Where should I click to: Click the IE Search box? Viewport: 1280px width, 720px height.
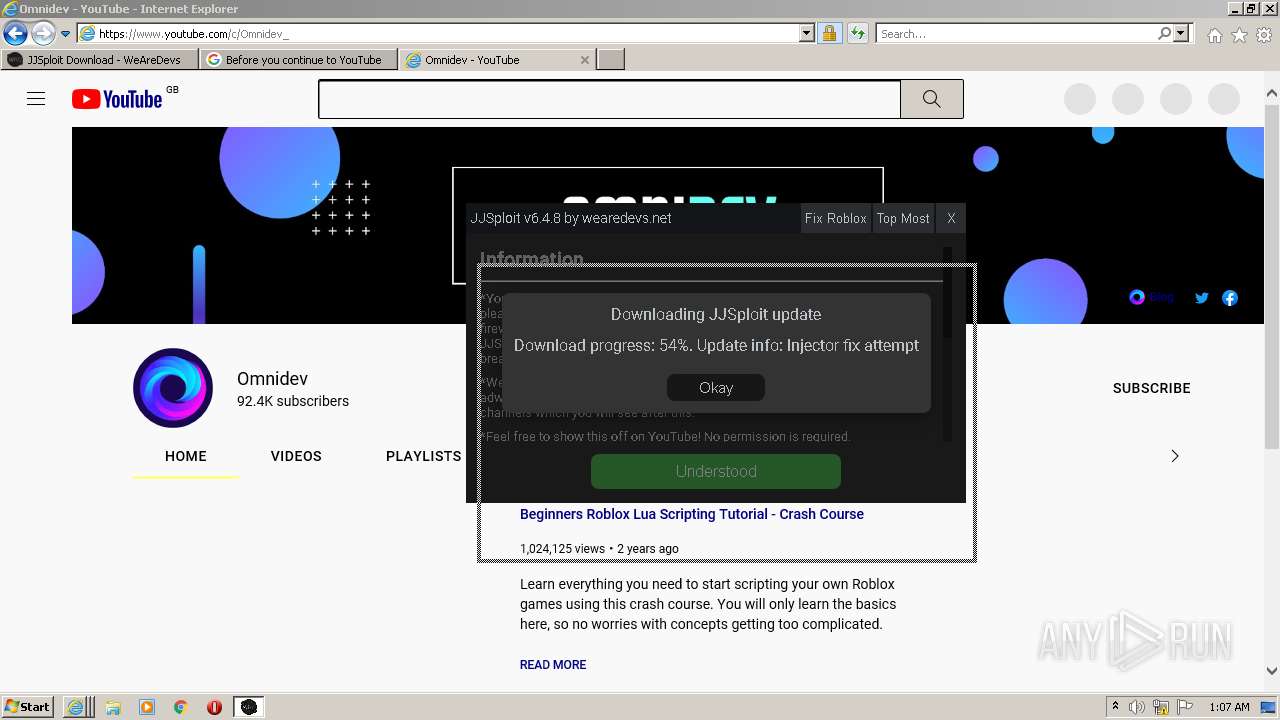click(1015, 34)
